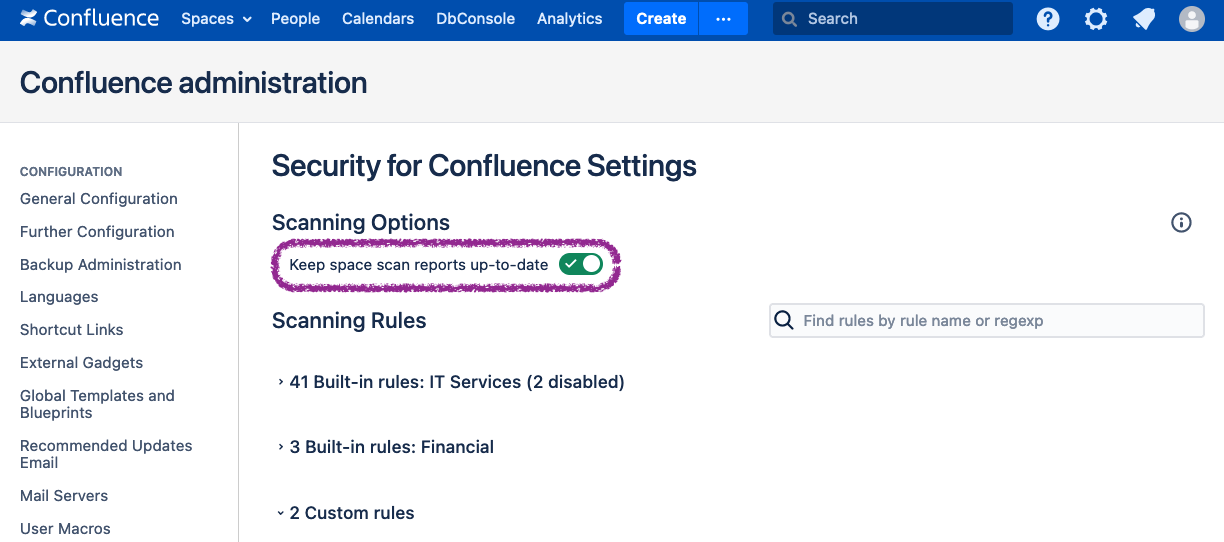Open the Analytics menu item
Screen dimensions: 1224x542
(x=569, y=19)
